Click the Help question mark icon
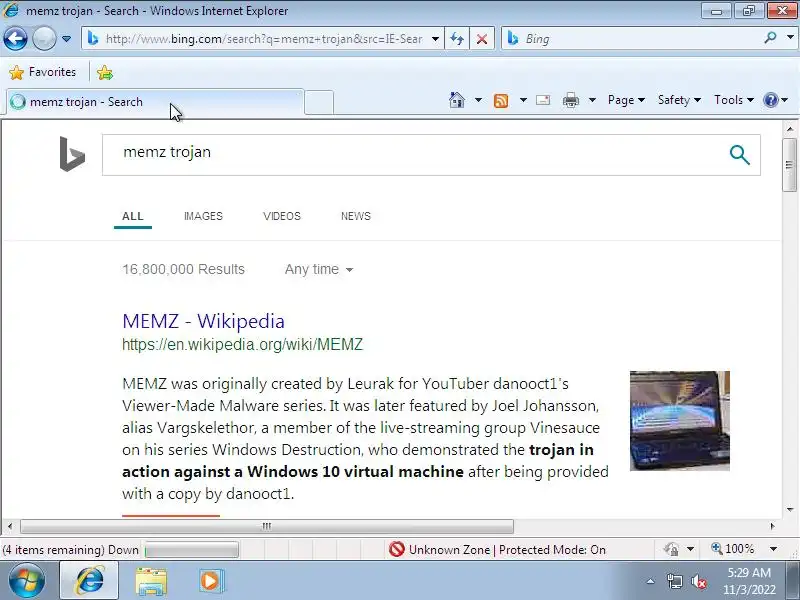Screen dimensions: 800x600 (x=770, y=100)
